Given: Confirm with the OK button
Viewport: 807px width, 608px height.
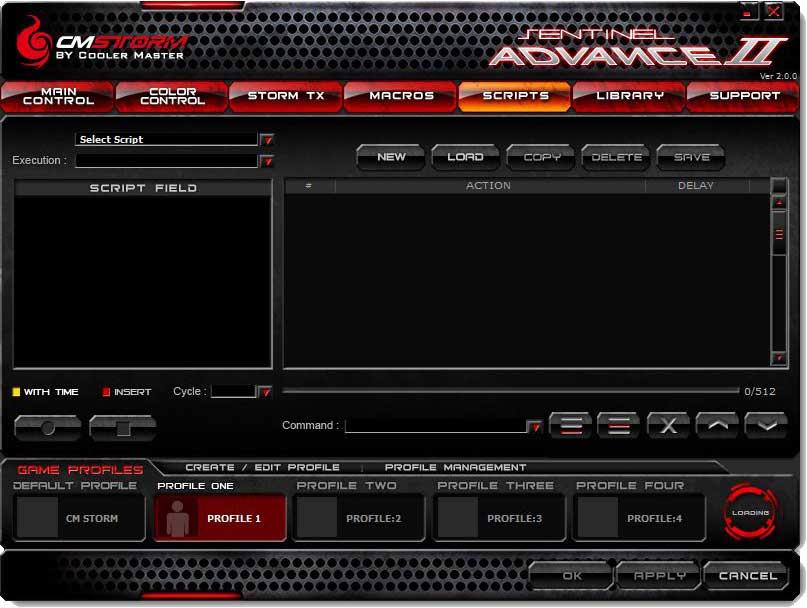Looking at the screenshot, I should [571, 576].
